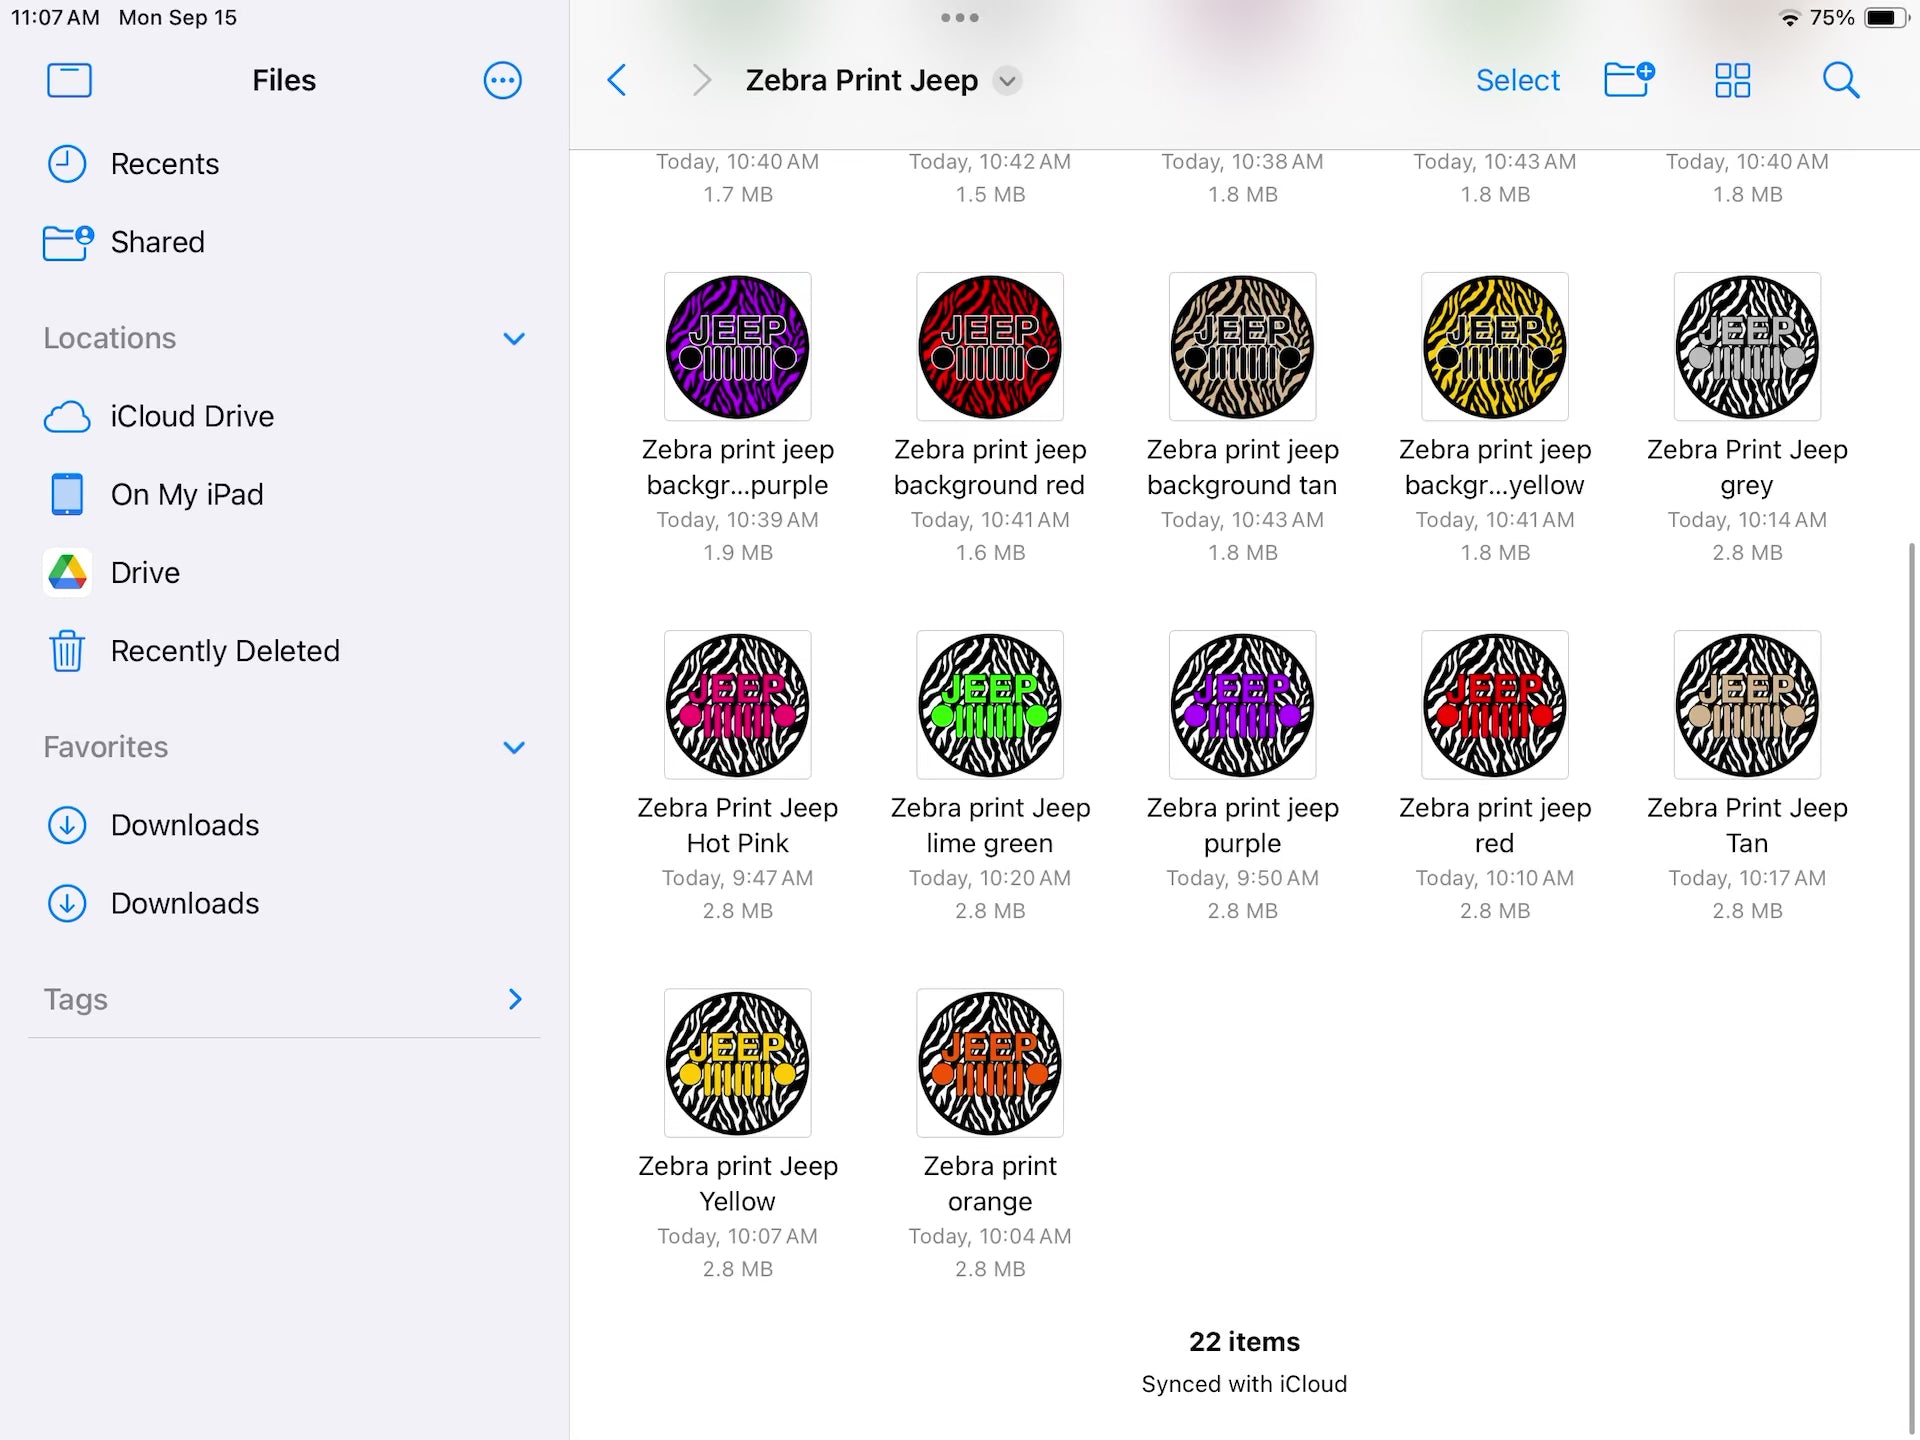Toggle the sidebar visibility icon
Viewport: 1920px width, 1440px height.
(x=69, y=80)
